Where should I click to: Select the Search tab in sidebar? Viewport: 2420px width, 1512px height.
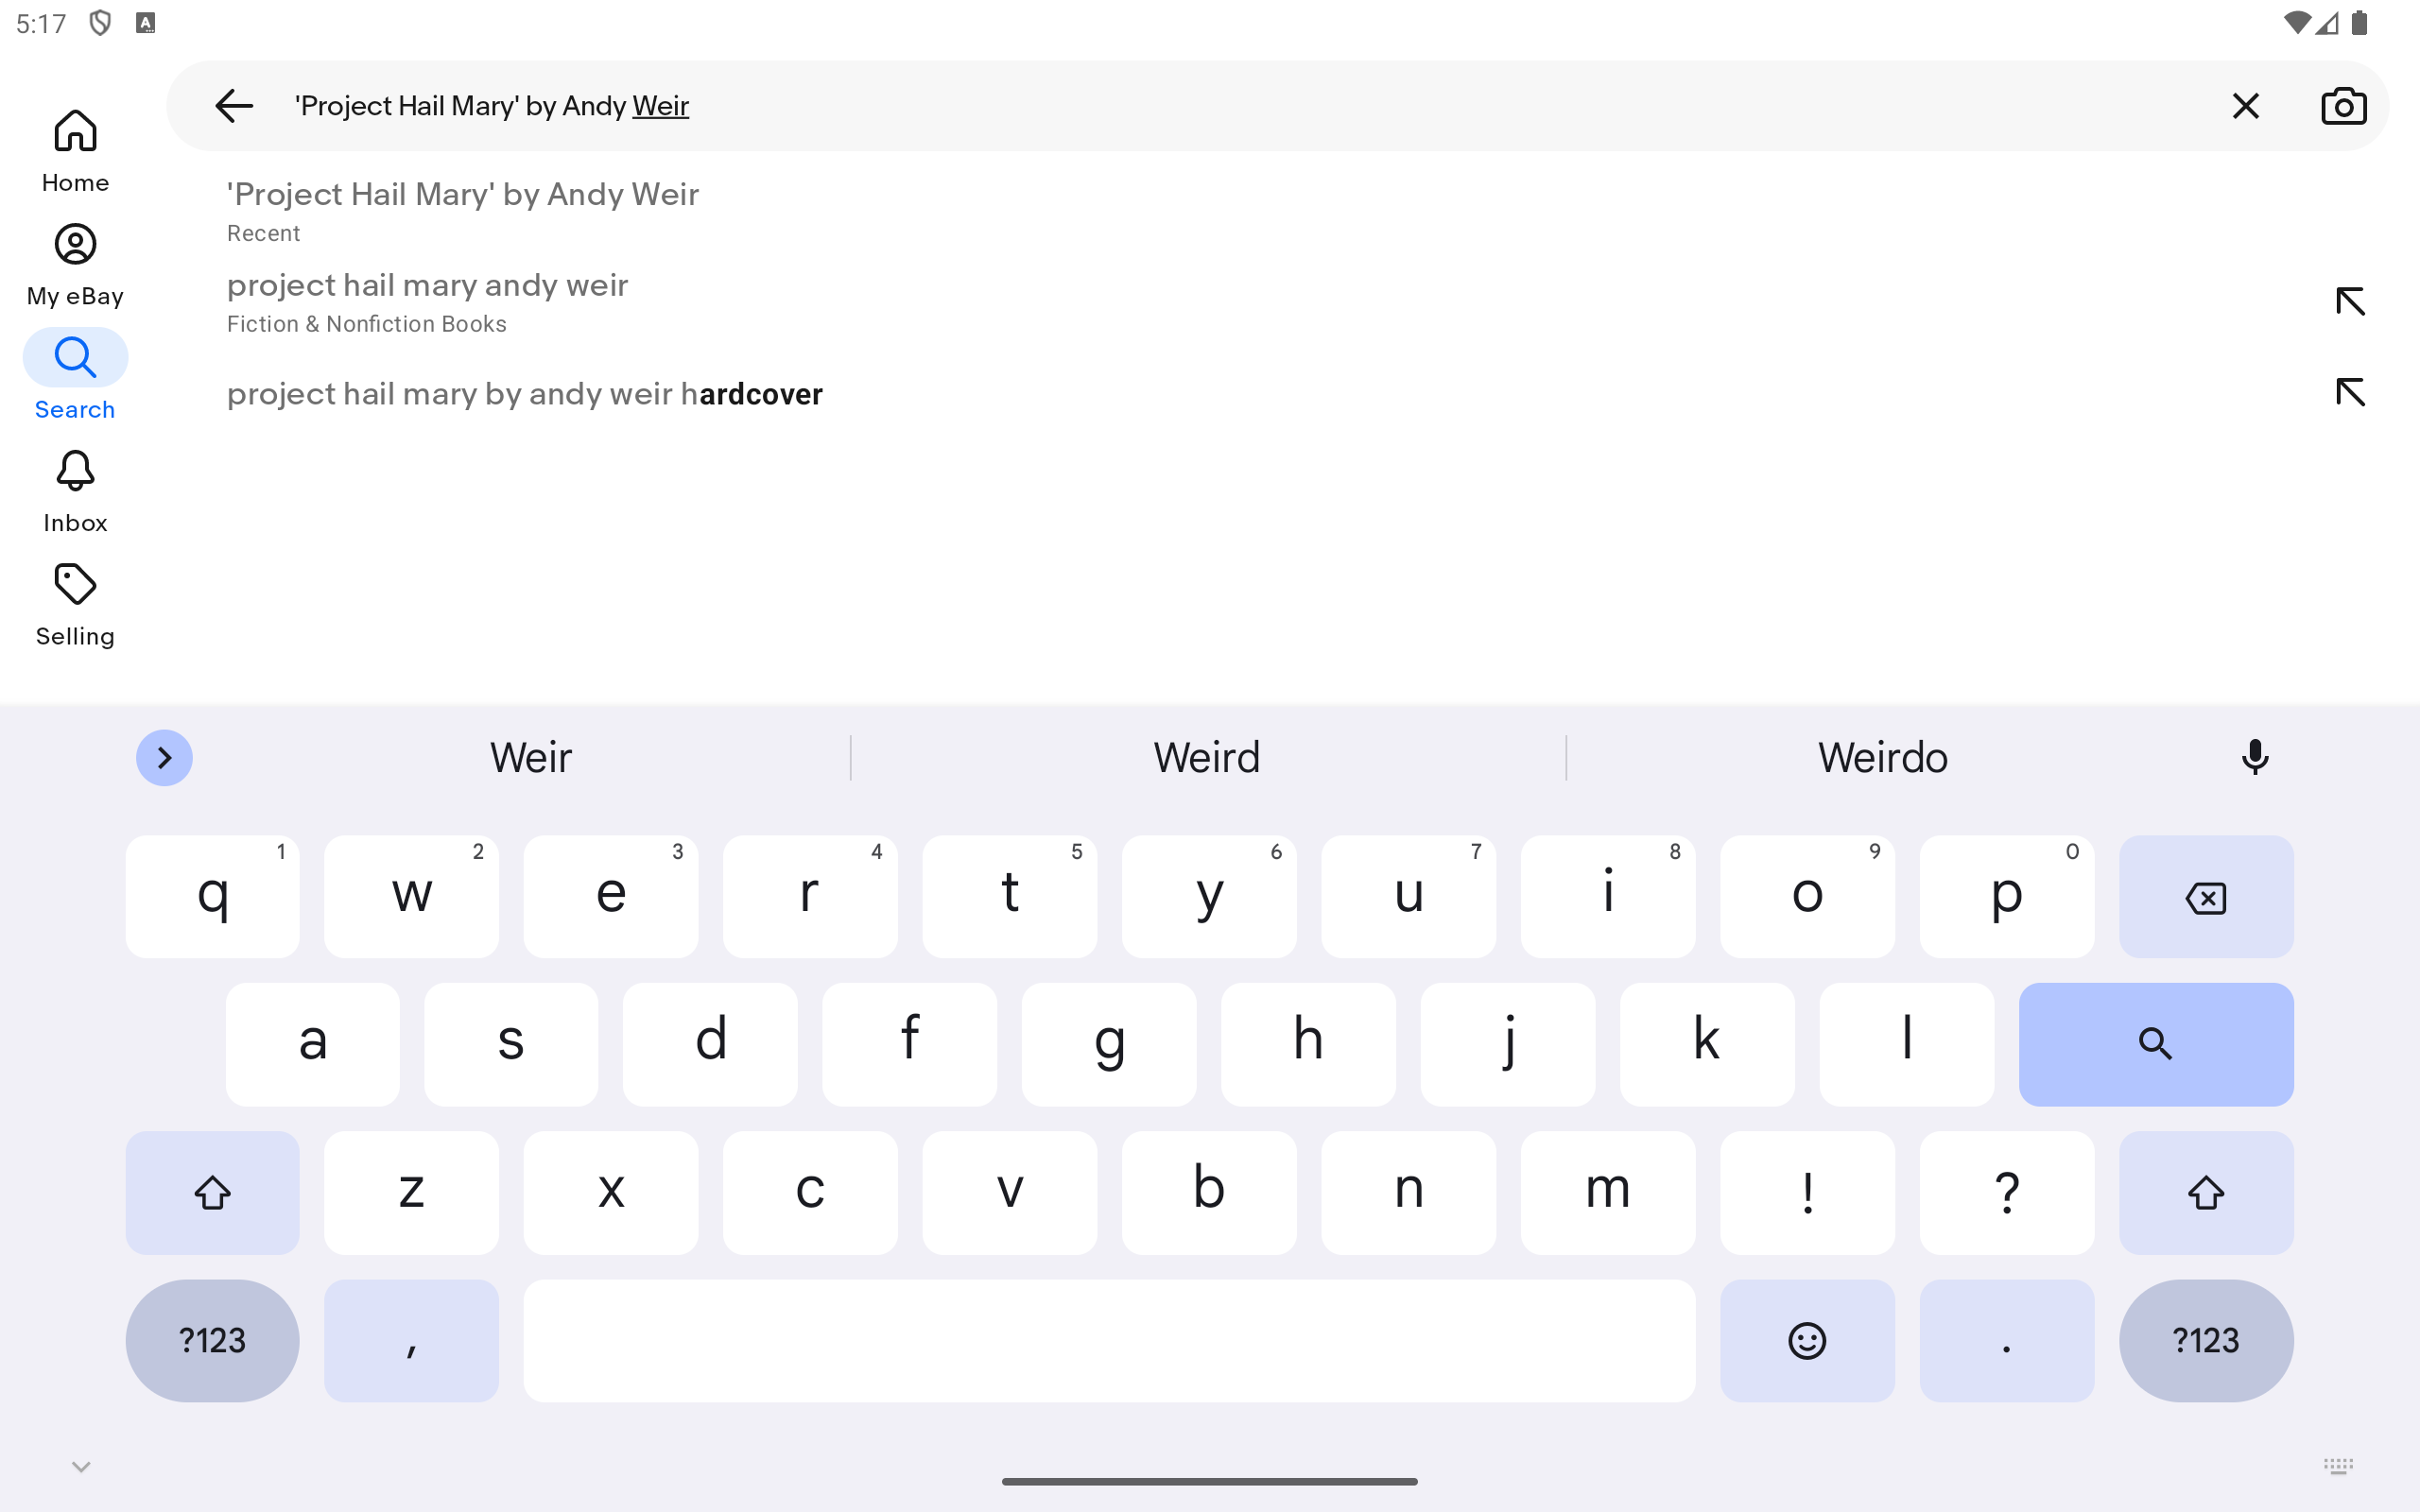(x=75, y=378)
